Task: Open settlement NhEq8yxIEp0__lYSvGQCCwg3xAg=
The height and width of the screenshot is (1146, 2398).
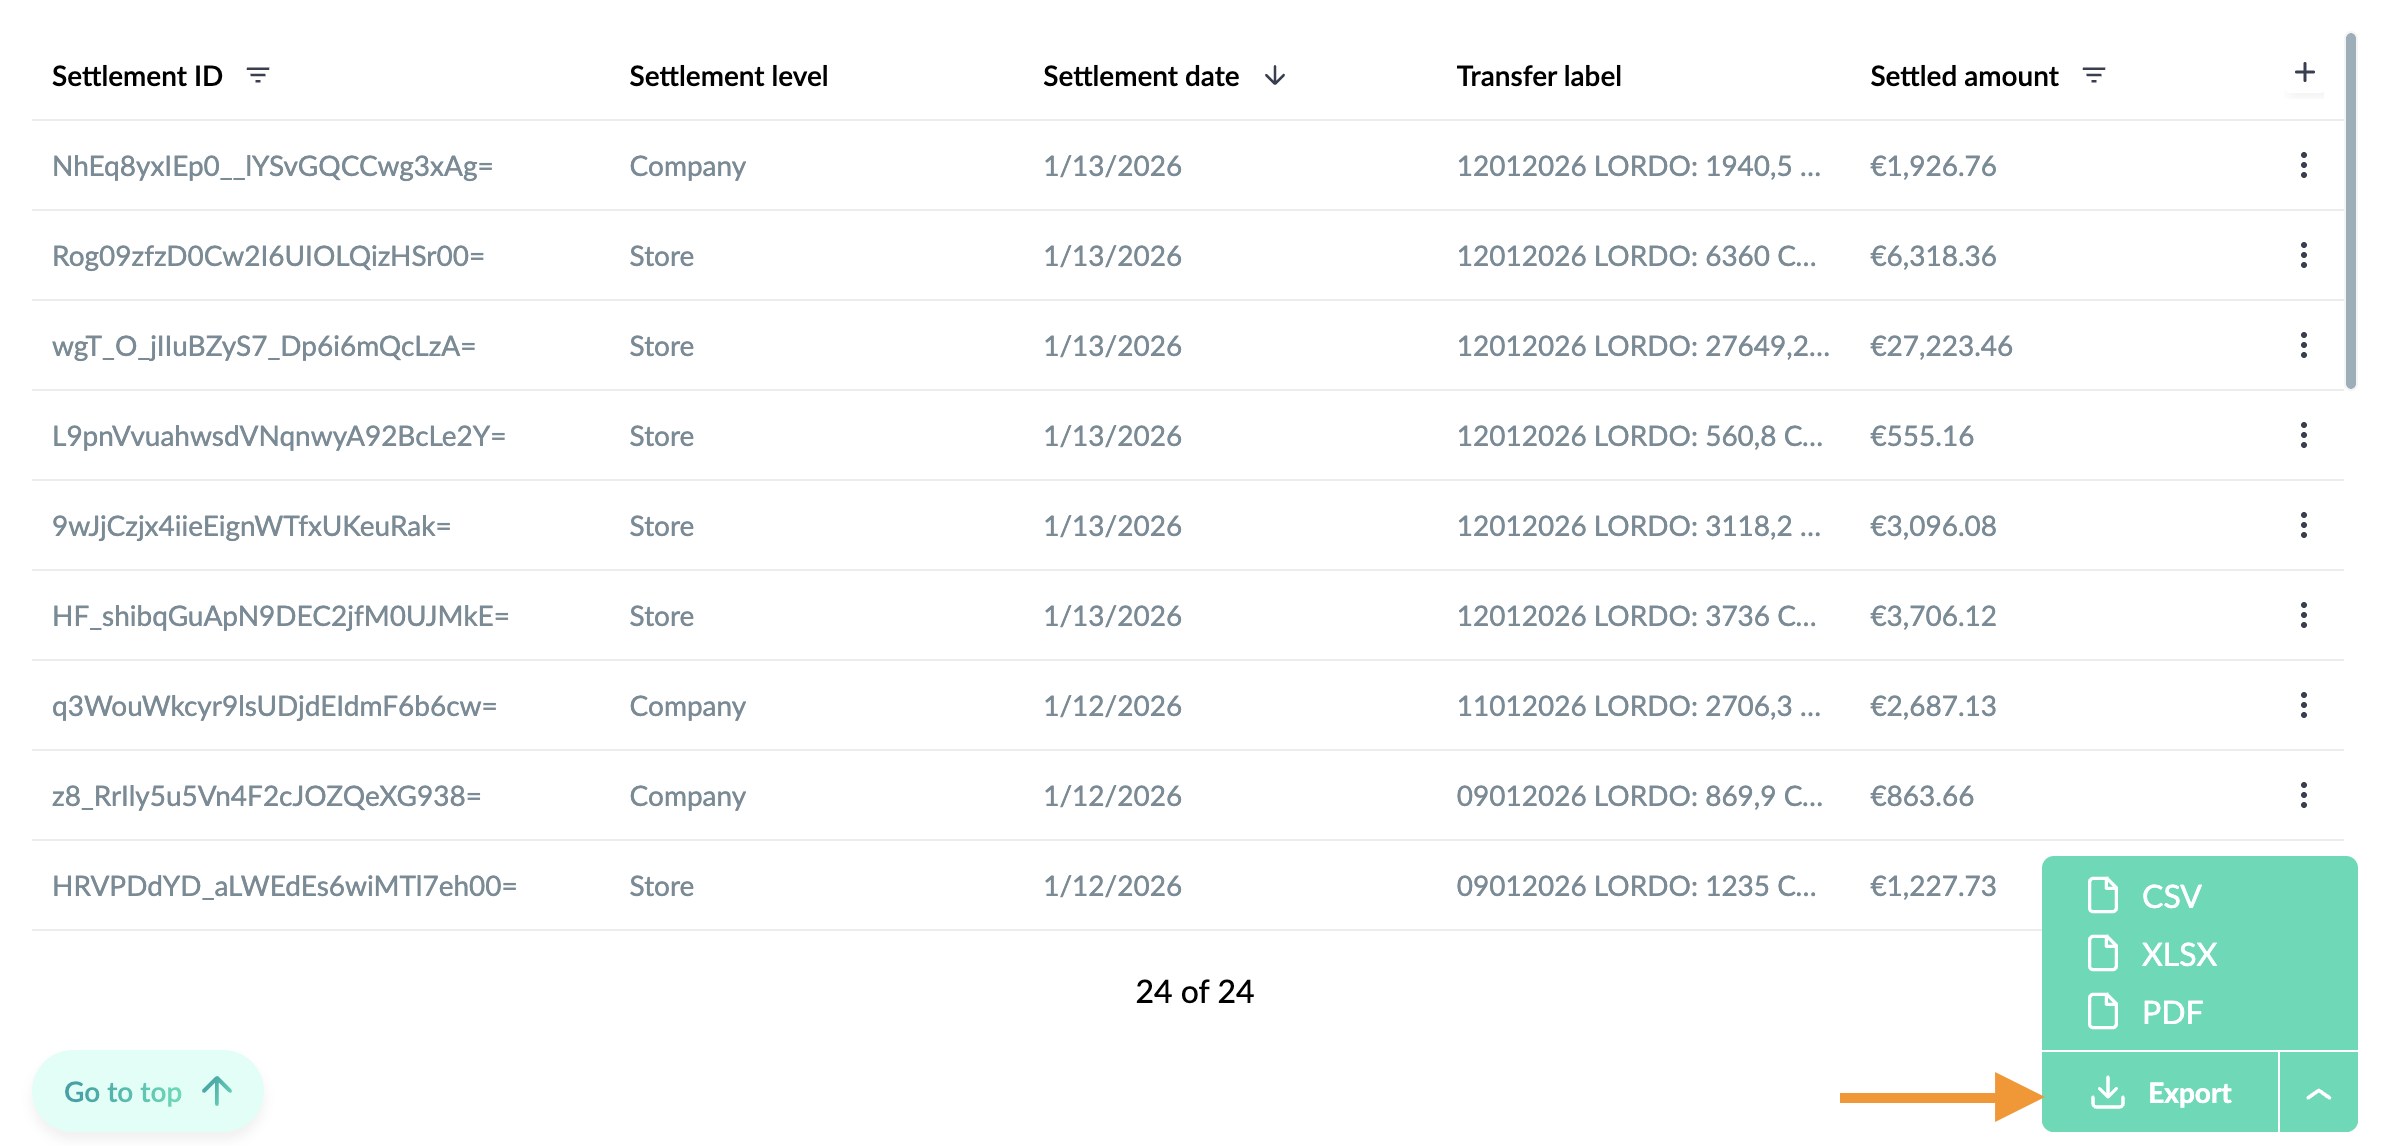Action: pos(272,166)
